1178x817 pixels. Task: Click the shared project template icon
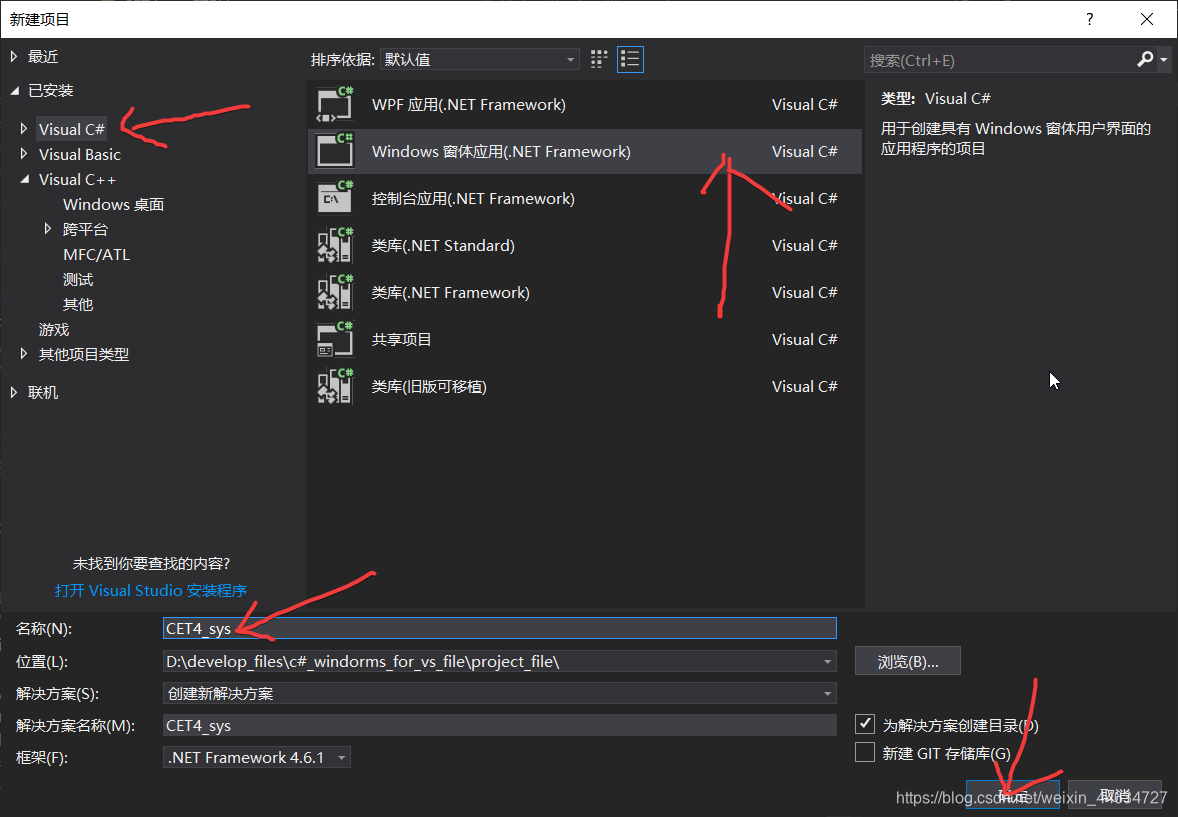(x=334, y=339)
